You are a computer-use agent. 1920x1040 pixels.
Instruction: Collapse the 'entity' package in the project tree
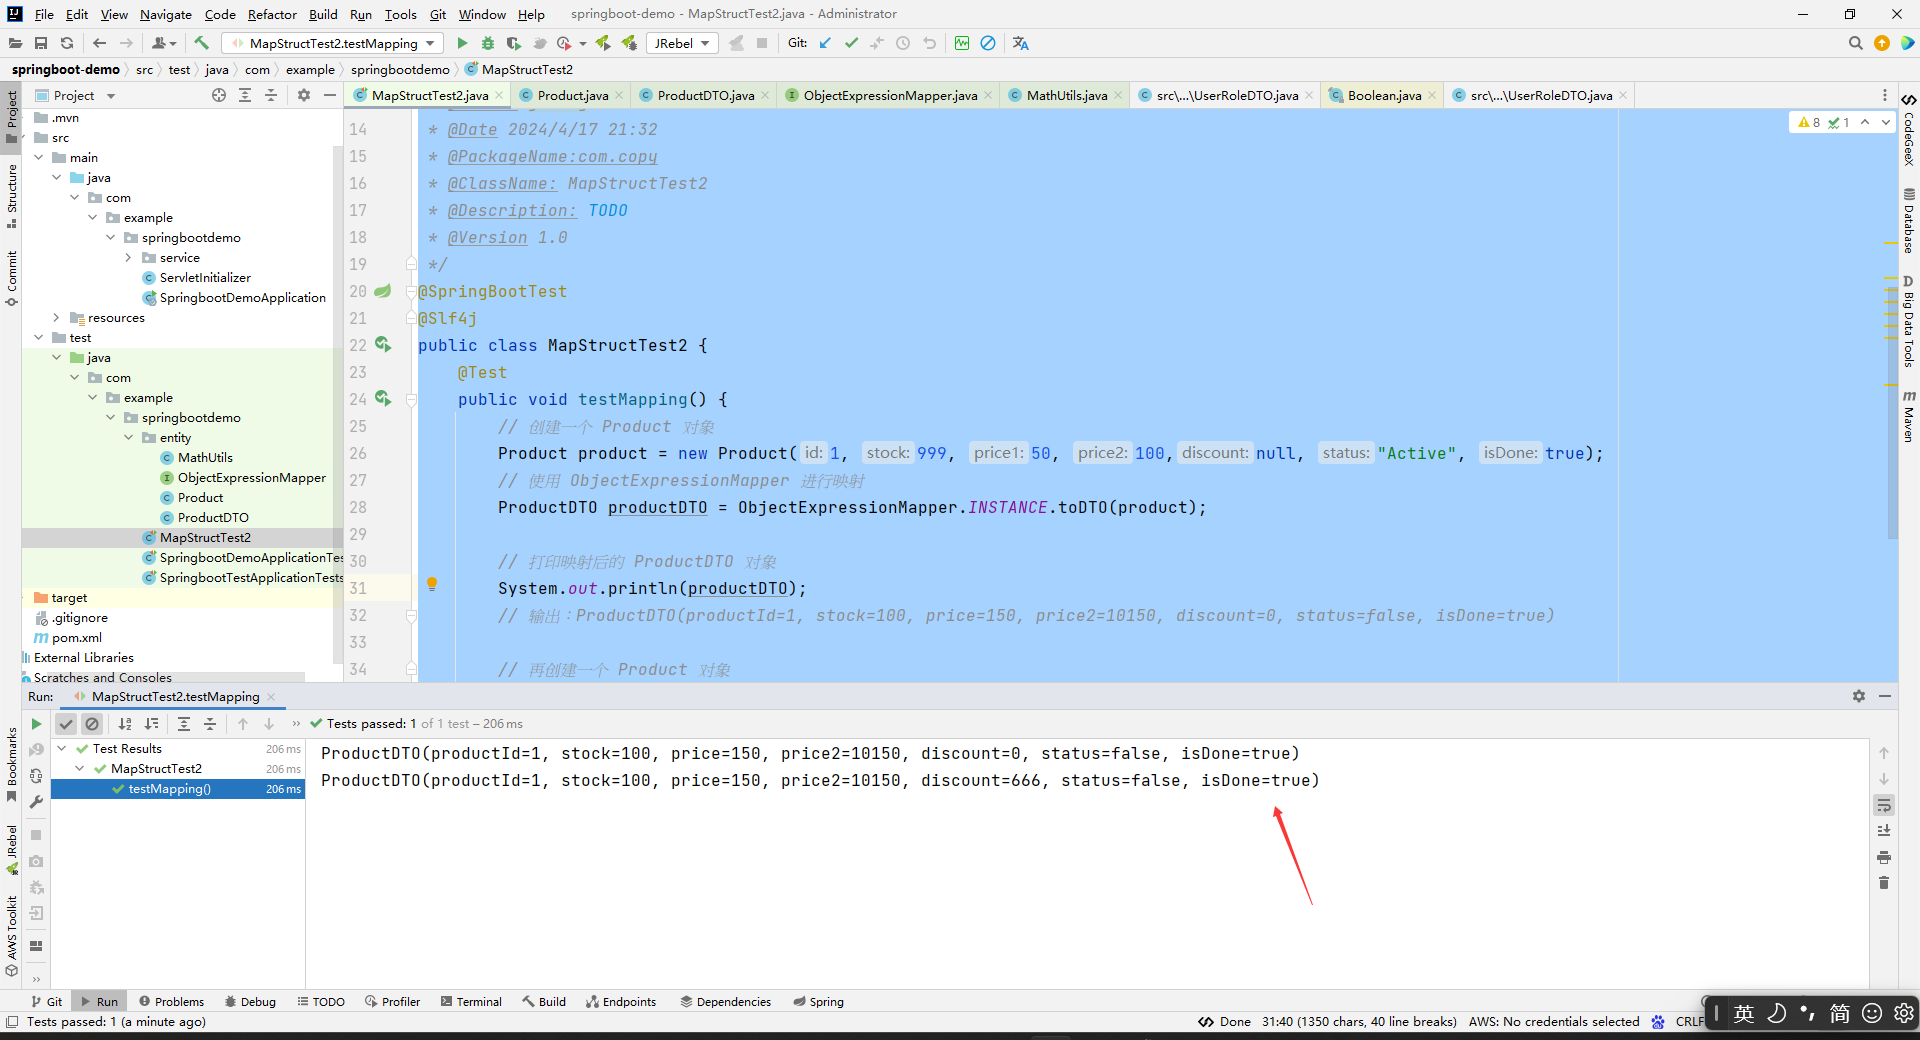tap(128, 437)
